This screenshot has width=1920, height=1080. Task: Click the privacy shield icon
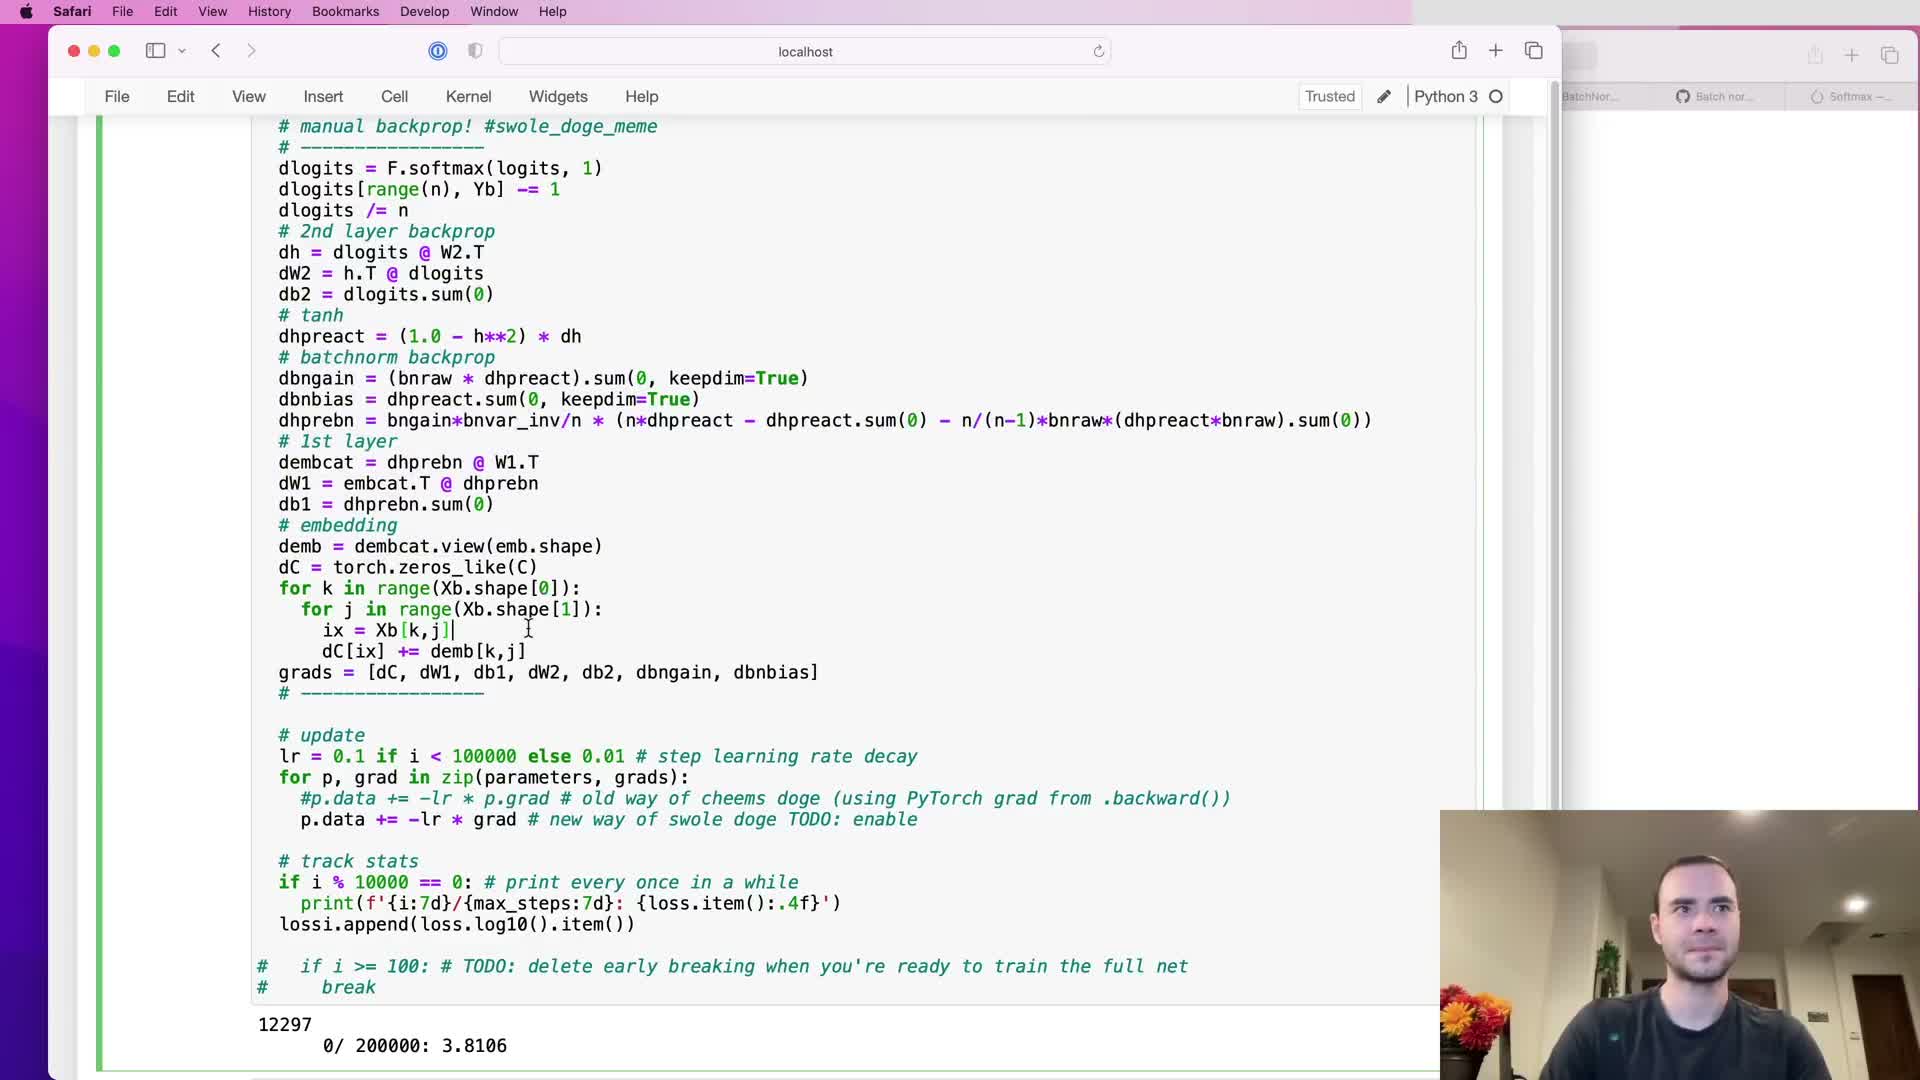click(475, 51)
